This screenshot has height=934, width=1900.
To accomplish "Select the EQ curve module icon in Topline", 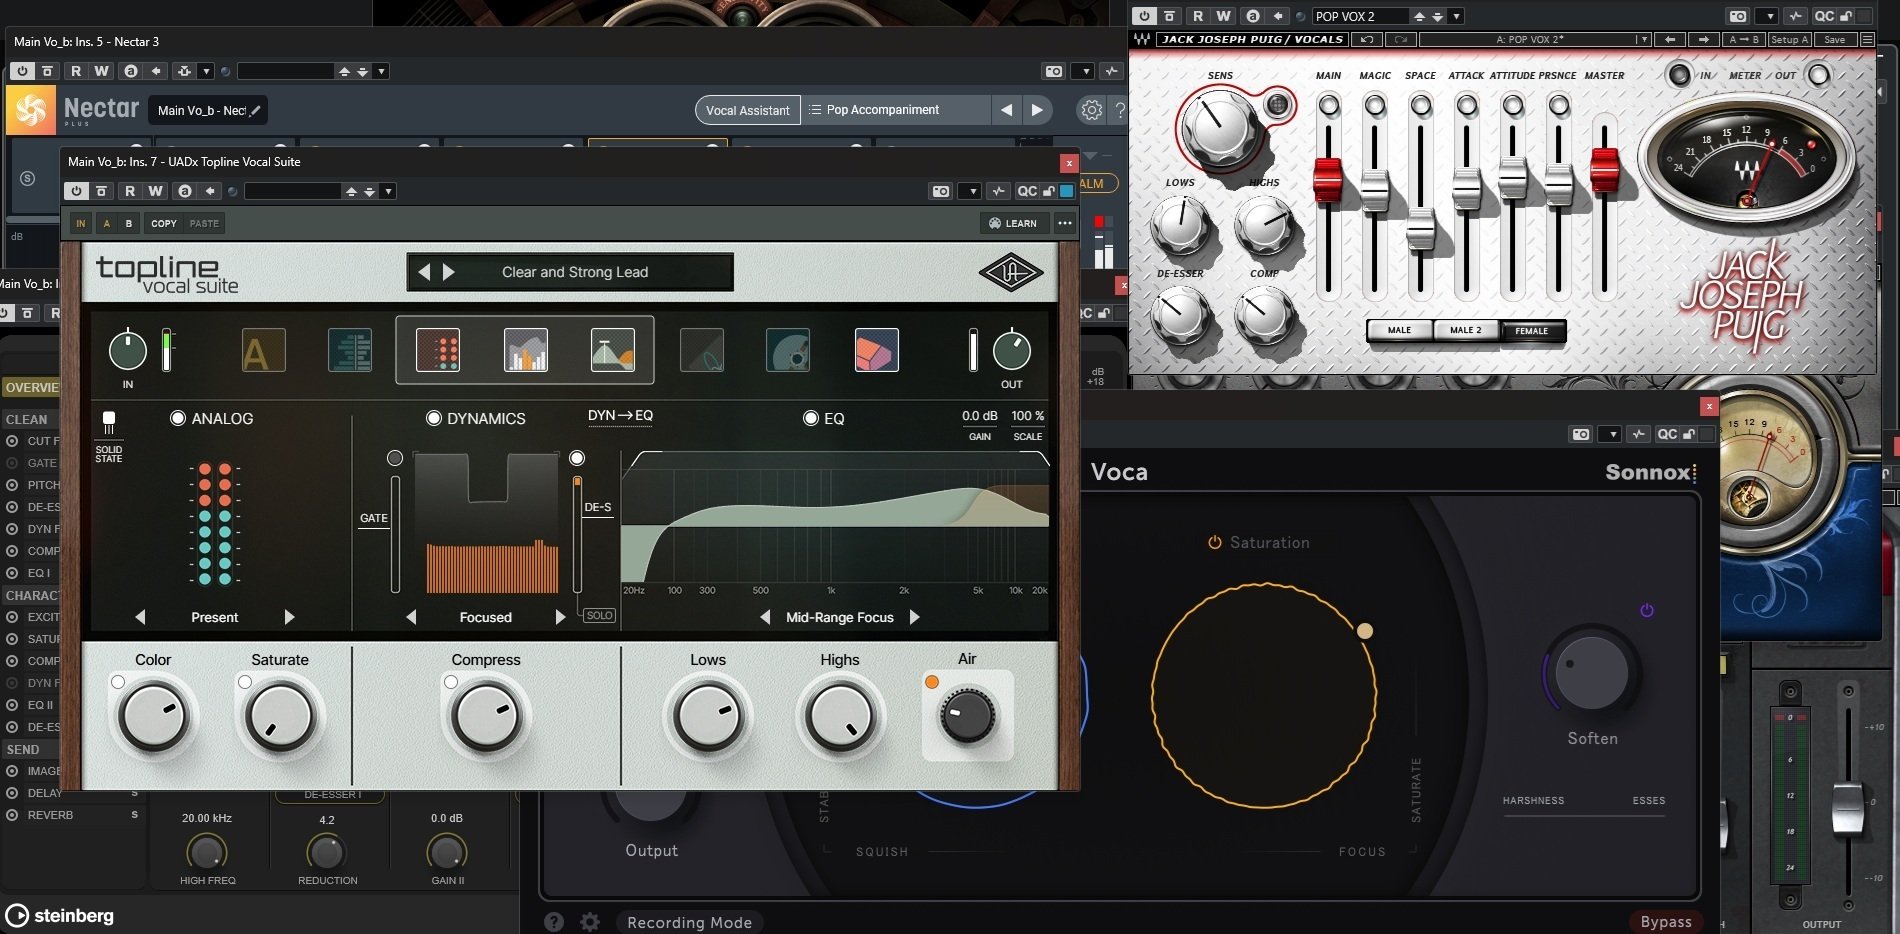I will click(x=613, y=351).
